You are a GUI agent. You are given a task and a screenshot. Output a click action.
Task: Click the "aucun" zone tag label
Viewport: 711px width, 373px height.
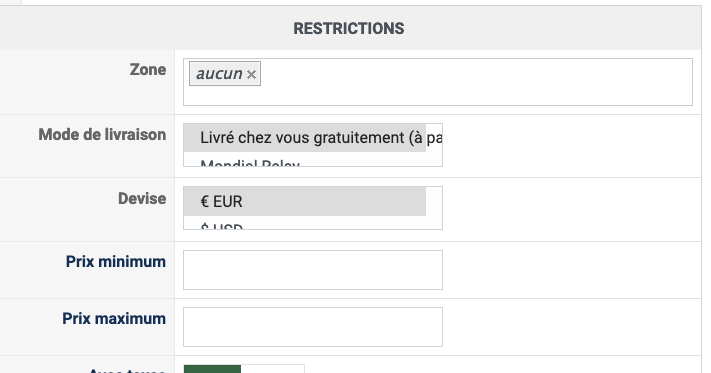pos(219,73)
